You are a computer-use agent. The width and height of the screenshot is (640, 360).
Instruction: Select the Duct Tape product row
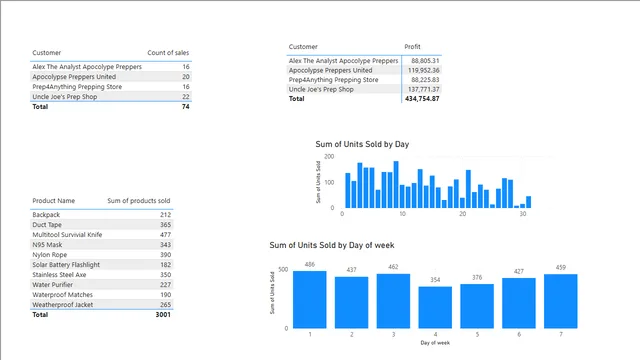[102, 224]
